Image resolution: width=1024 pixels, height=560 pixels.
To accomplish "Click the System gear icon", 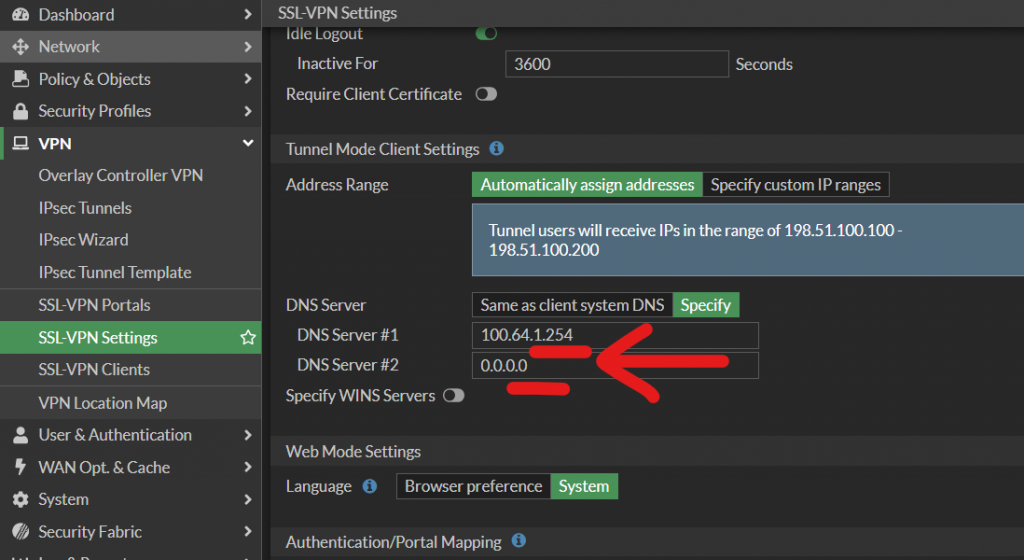I will click(x=20, y=499).
